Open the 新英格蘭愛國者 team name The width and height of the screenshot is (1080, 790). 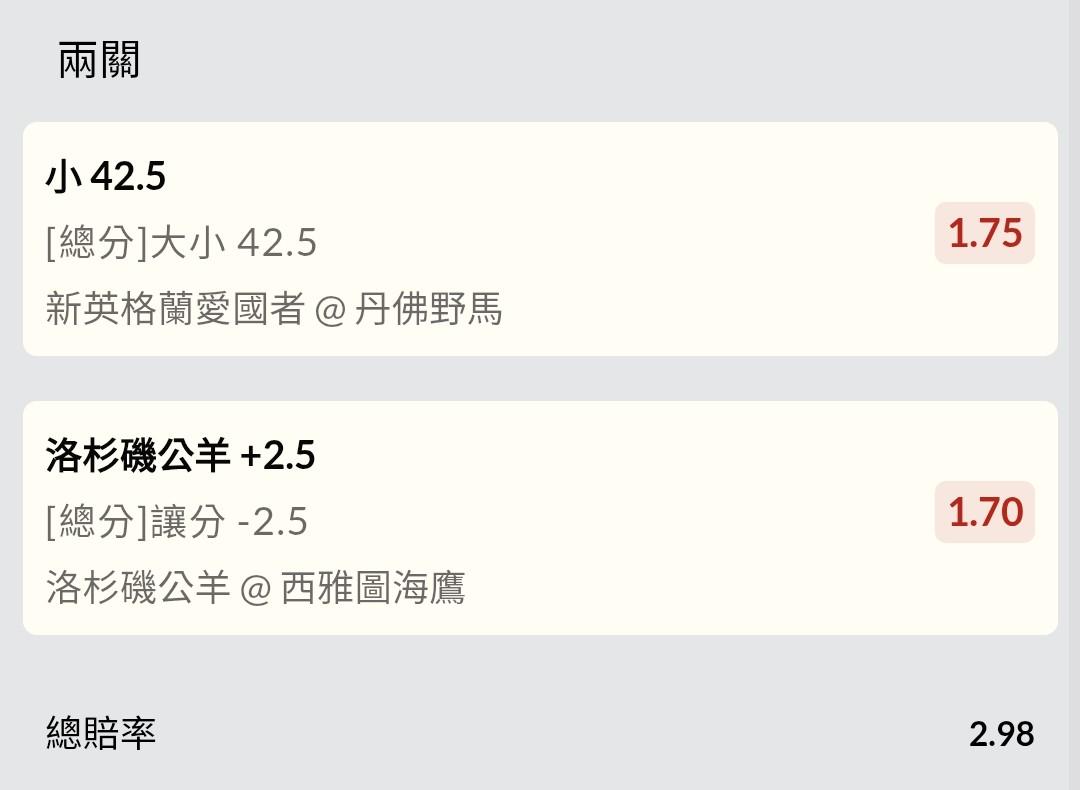tap(175, 310)
